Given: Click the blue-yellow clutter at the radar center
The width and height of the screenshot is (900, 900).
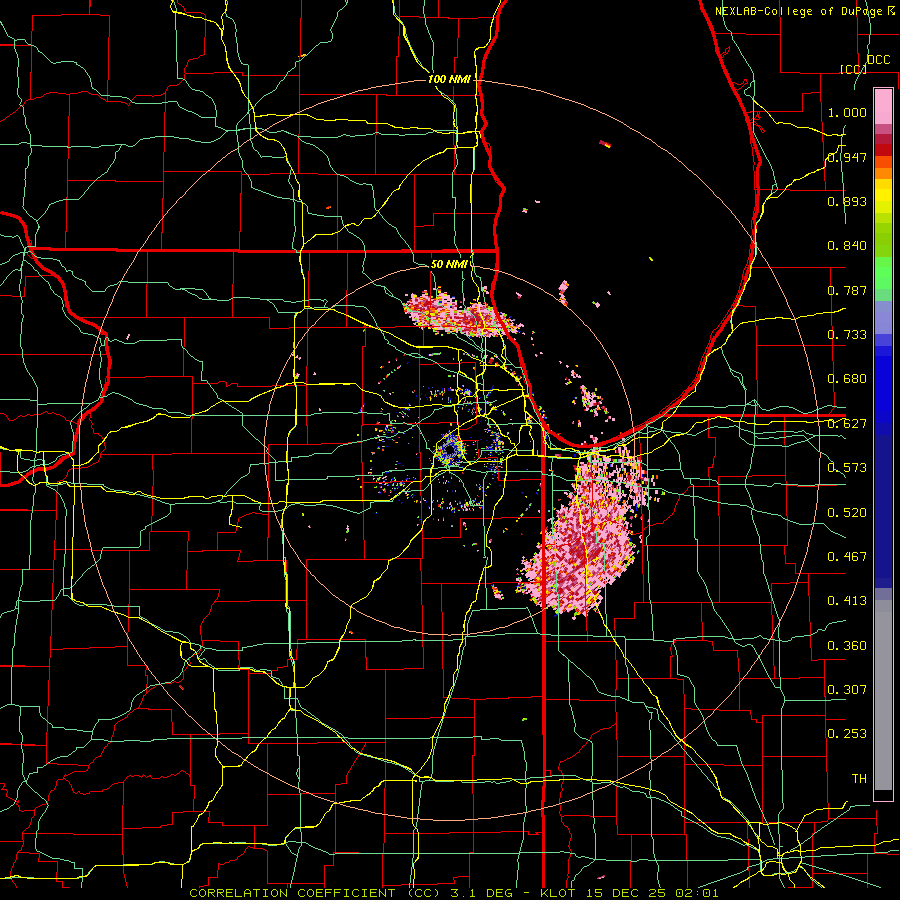Looking at the screenshot, I should point(449,449).
